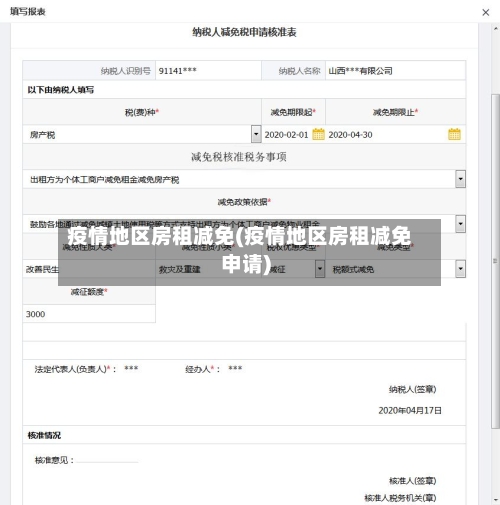The height and width of the screenshot is (505, 500).
Task: Click scrollbar up arrow
Action: pos(495,29)
